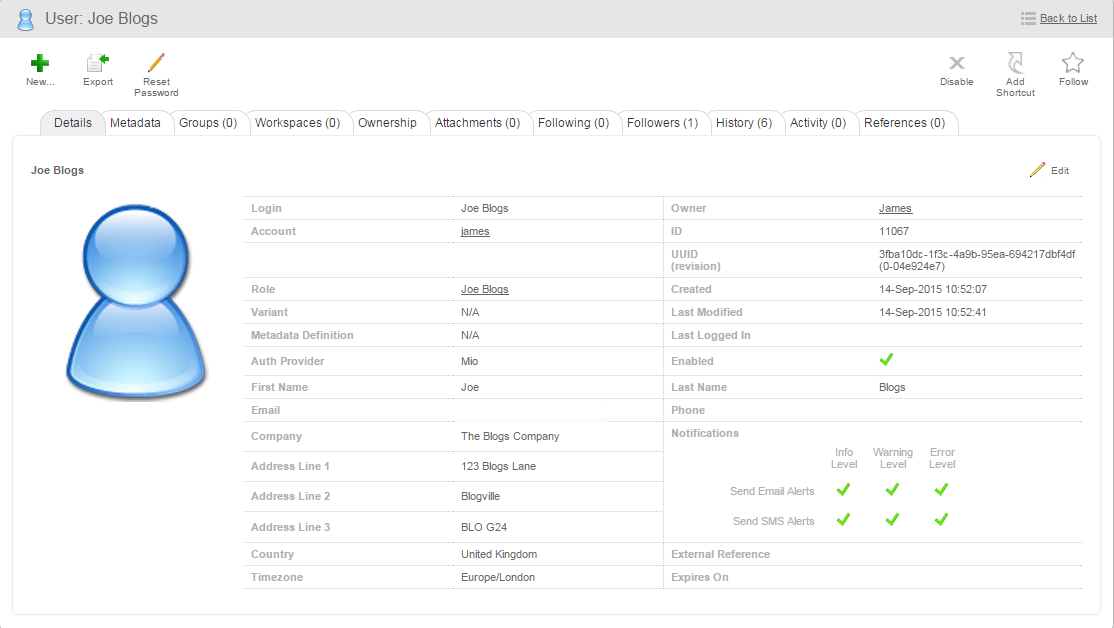Turn off Send SMS Alerts at Info Level
This screenshot has width=1114, height=628.
click(x=844, y=519)
